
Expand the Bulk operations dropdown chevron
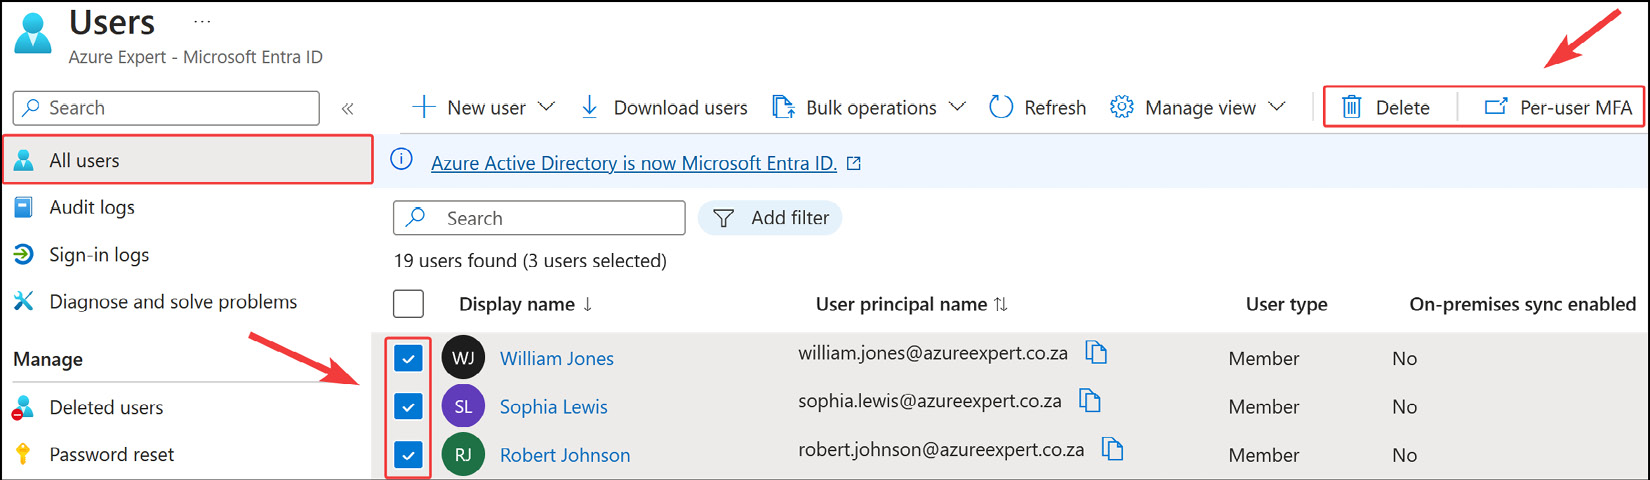957,107
